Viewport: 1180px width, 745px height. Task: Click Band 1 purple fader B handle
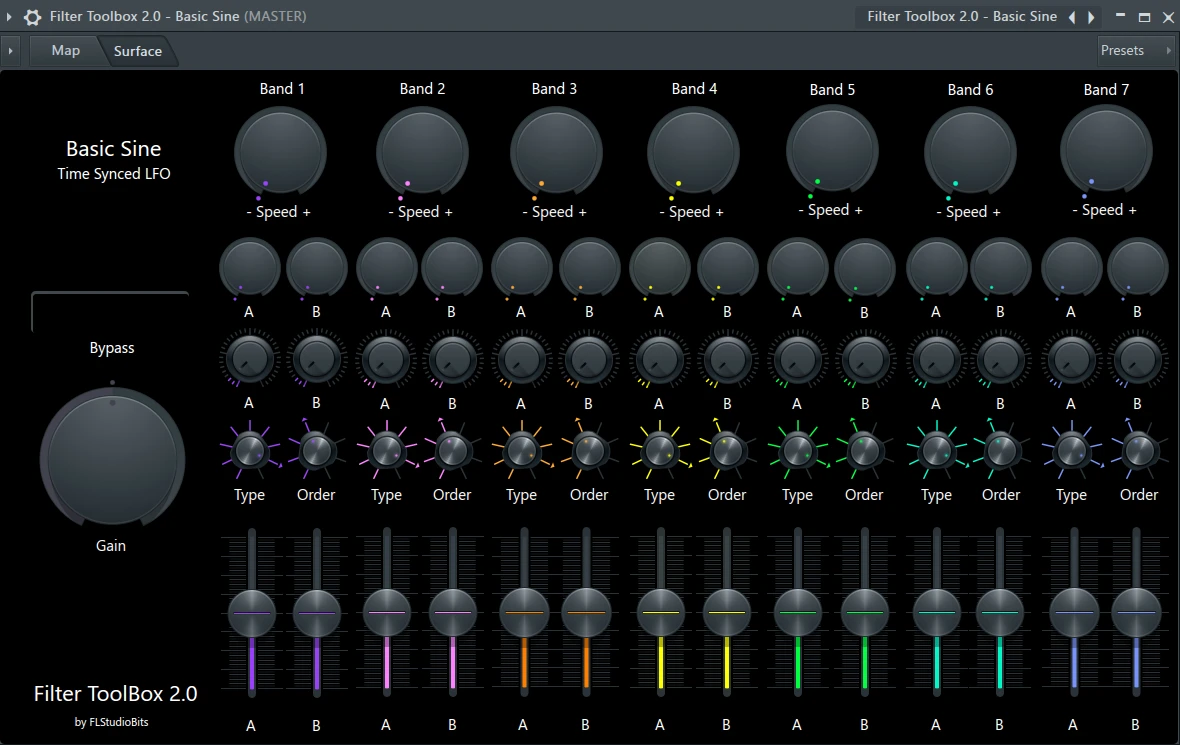(x=317, y=613)
